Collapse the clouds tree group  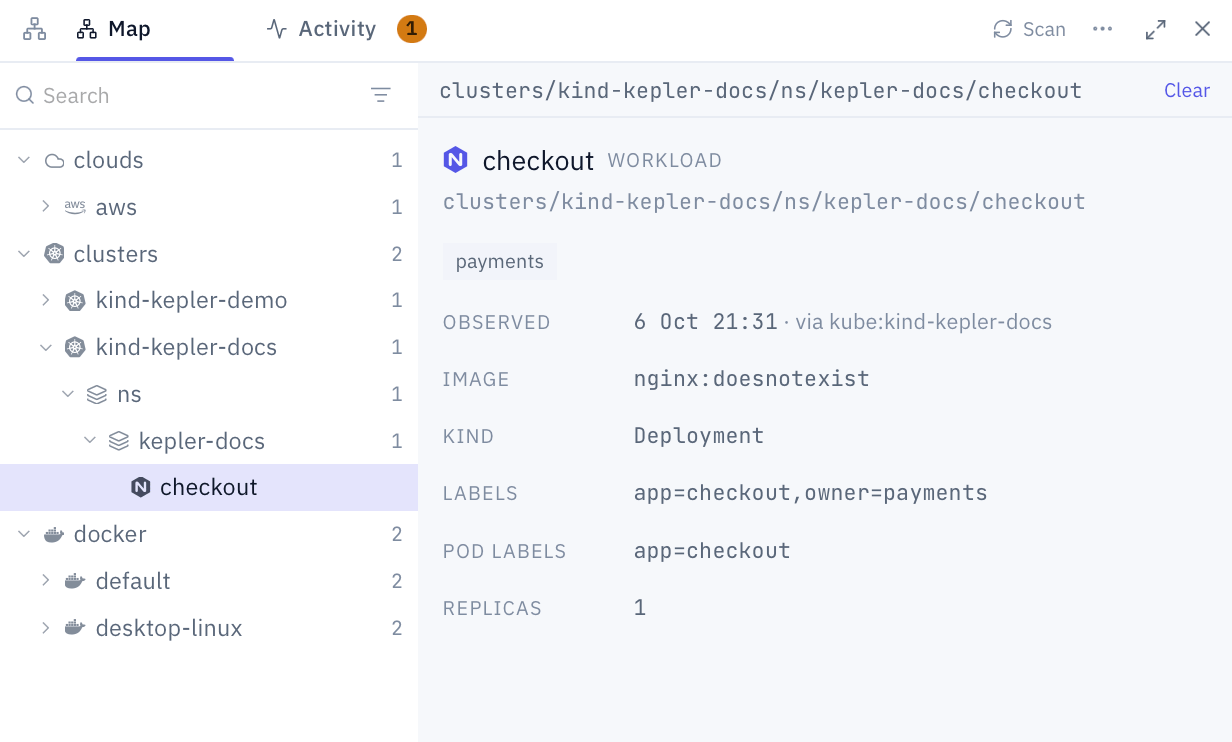pos(24,160)
